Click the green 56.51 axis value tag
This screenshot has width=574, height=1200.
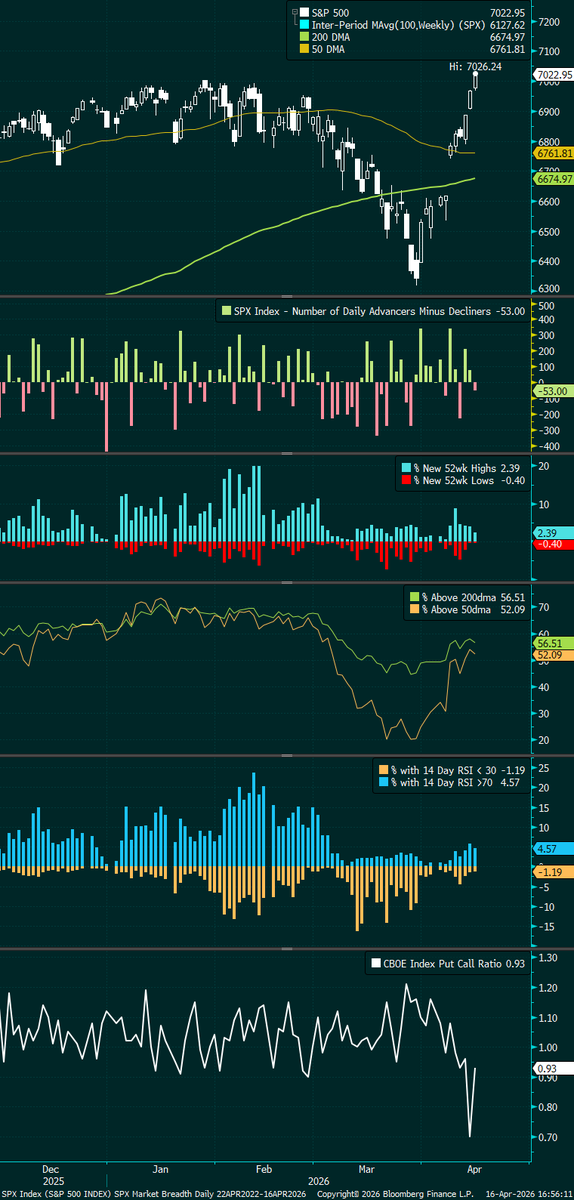pos(554,644)
